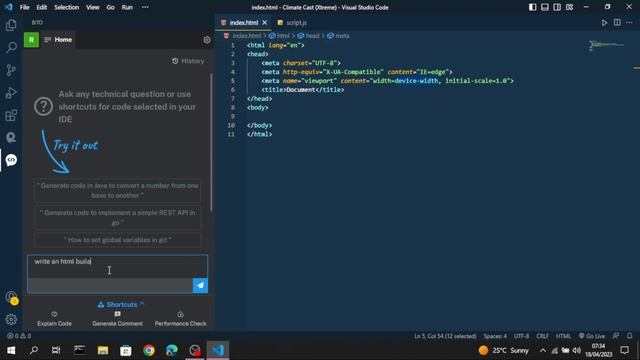640x360 pixels.
Task: Open Manage settings gear in activity bar
Action: tap(11, 320)
